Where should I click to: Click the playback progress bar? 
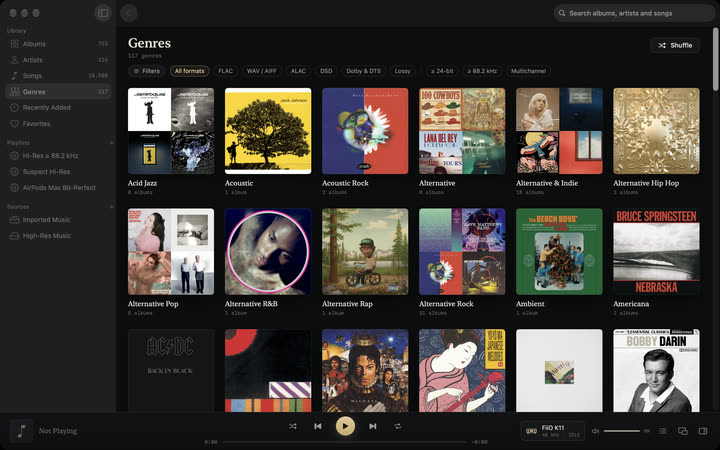344,442
